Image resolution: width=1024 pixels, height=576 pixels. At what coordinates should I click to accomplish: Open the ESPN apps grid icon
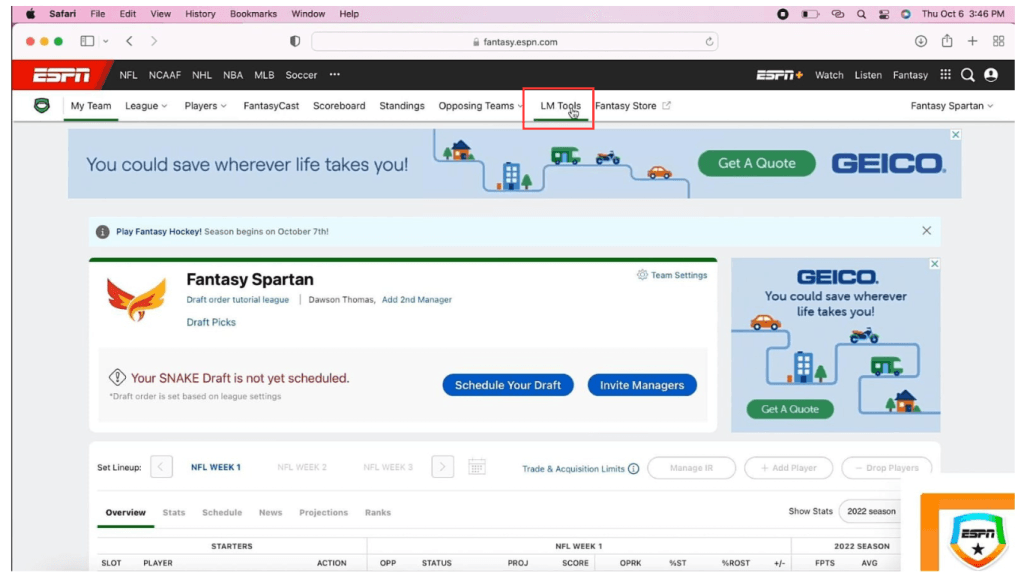coord(946,74)
